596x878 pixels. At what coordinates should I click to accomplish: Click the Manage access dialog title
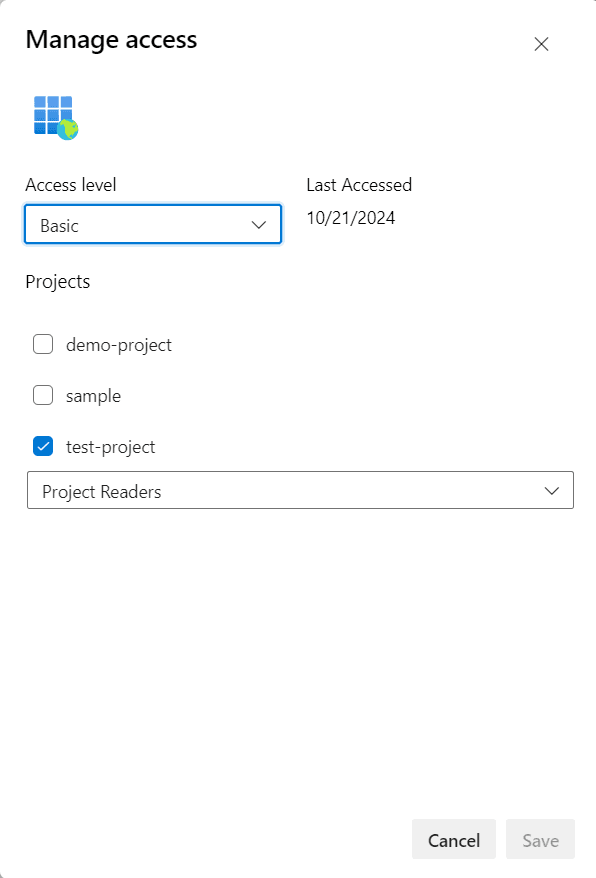[111, 40]
